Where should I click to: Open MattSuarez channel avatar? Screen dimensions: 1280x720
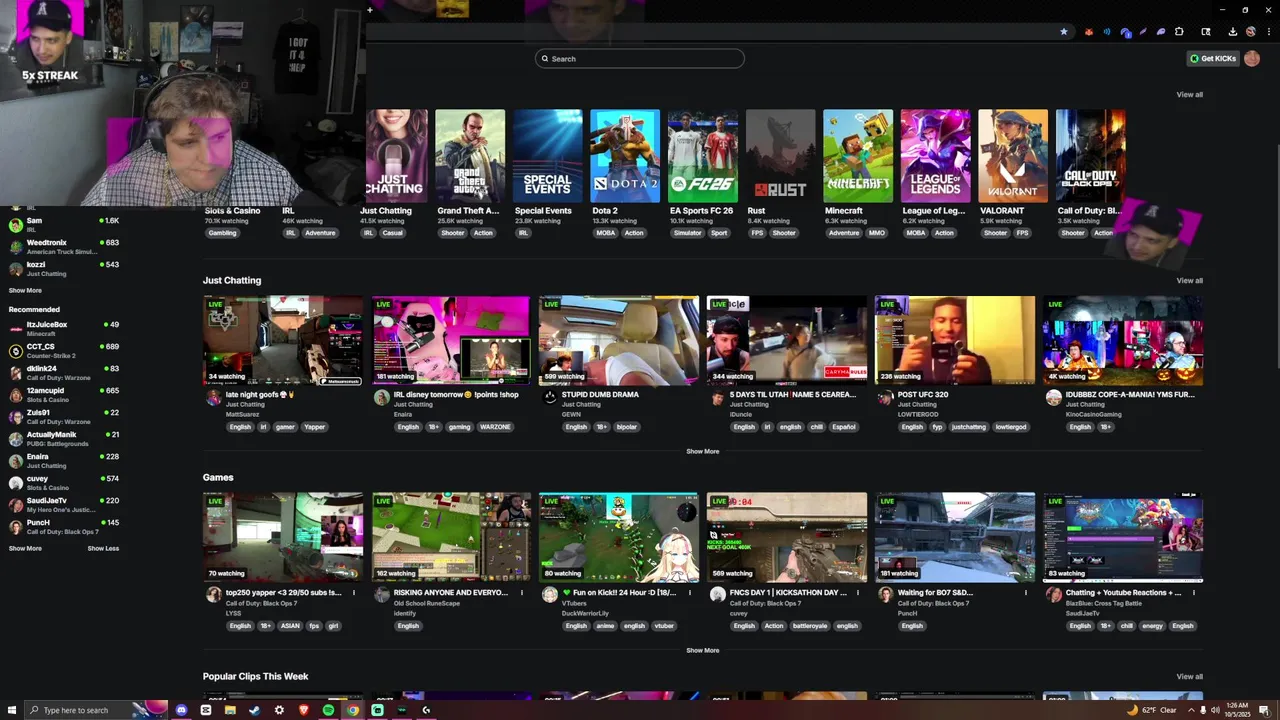pos(213,397)
